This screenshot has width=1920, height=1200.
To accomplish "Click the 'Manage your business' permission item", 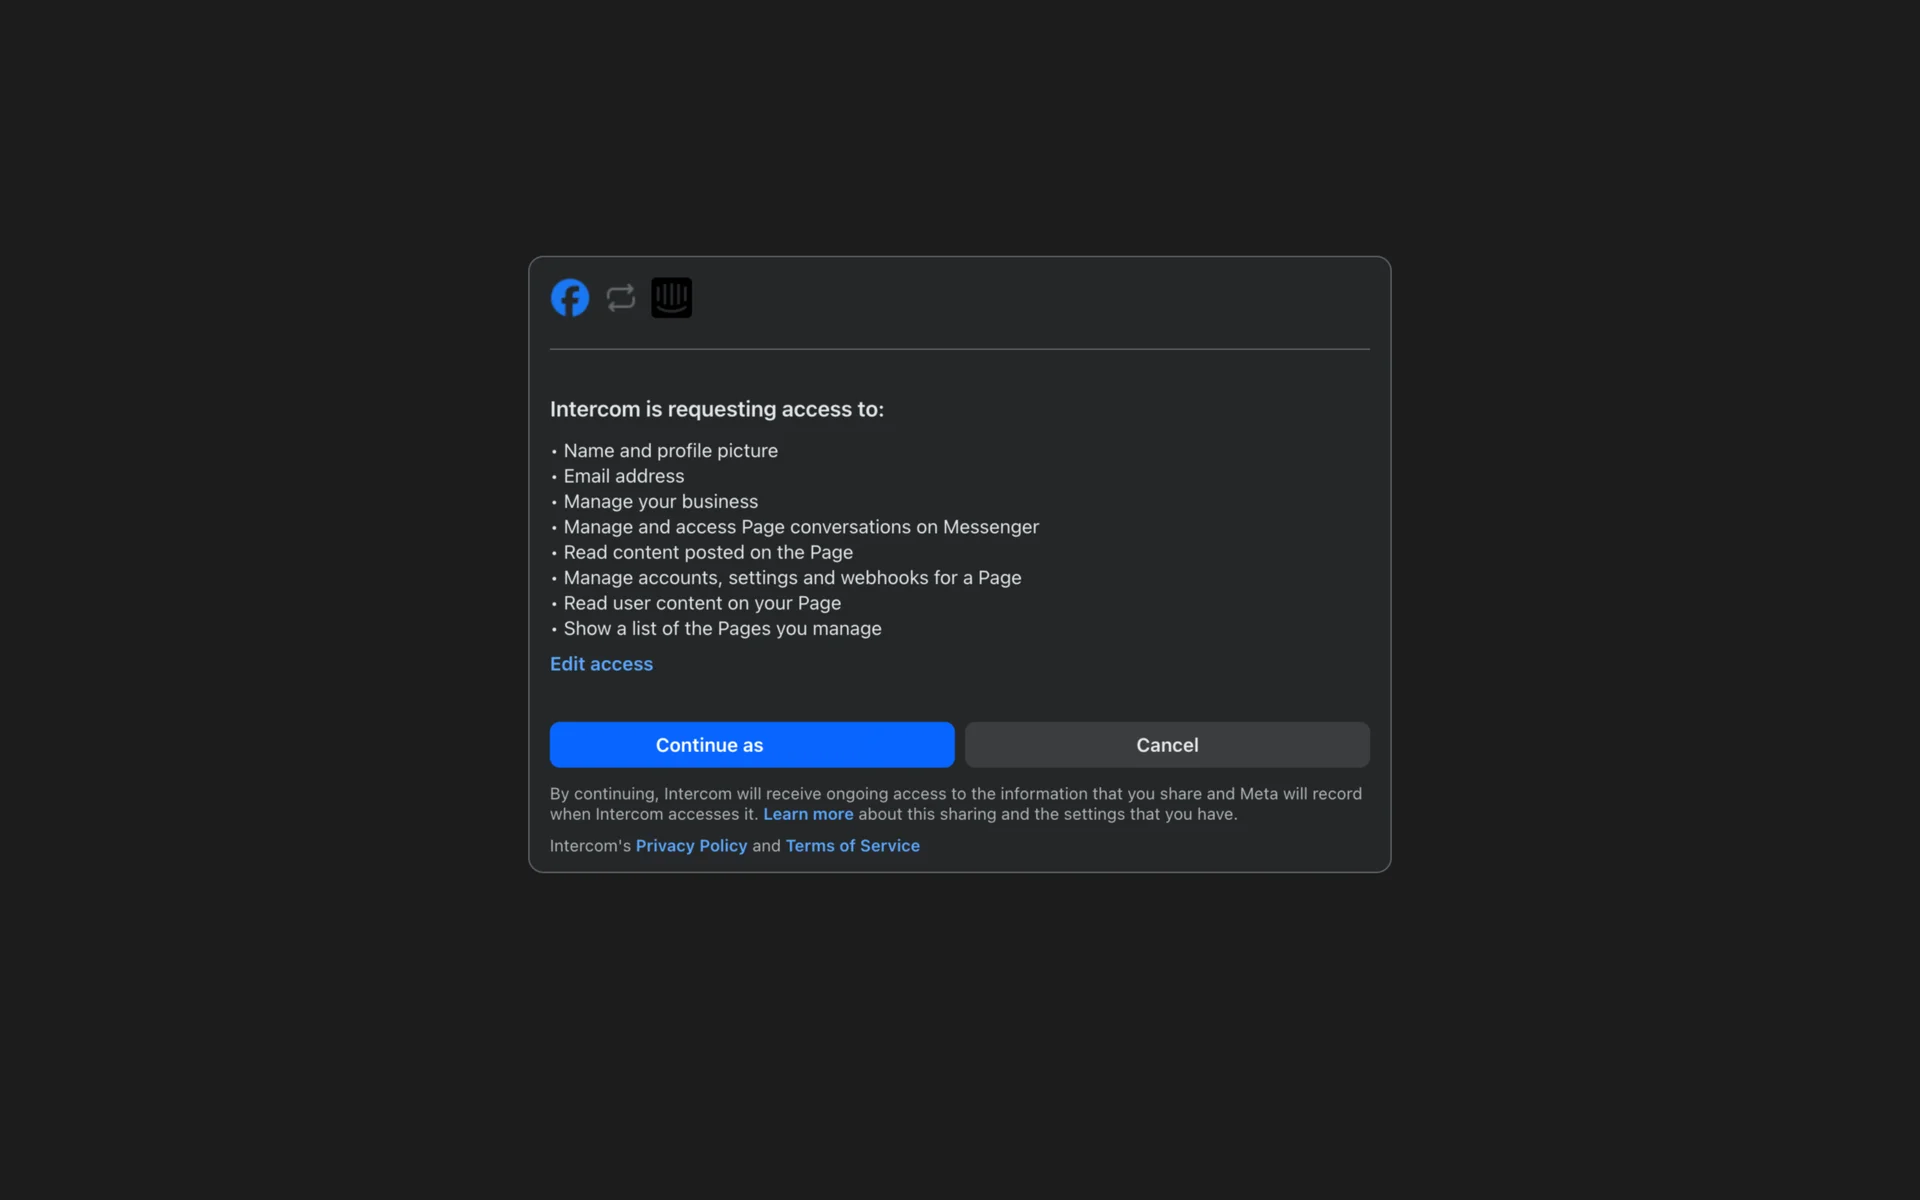I will coord(660,502).
